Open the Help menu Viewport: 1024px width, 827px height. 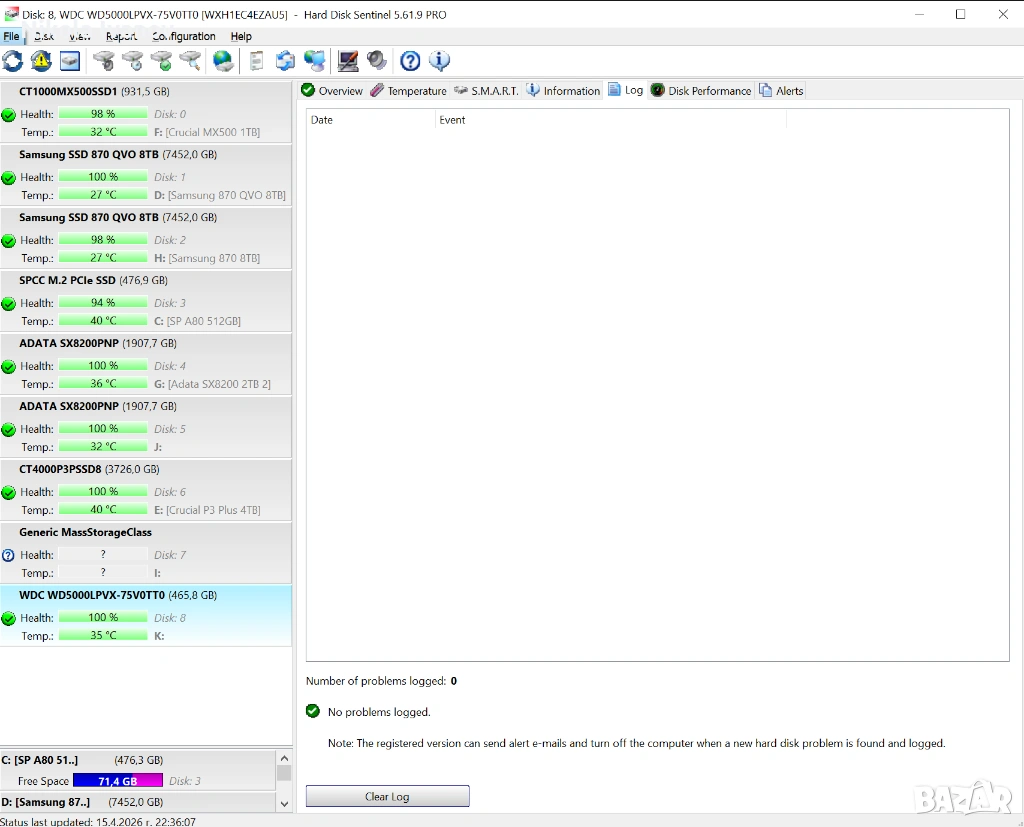pyautogui.click(x=241, y=37)
